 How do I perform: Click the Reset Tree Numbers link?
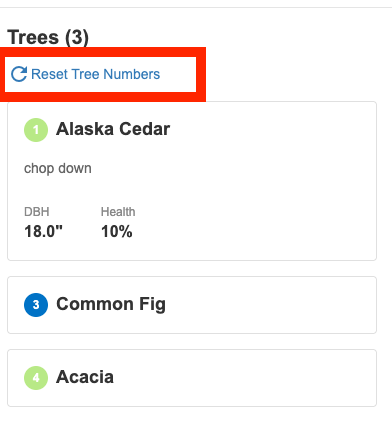(x=86, y=74)
